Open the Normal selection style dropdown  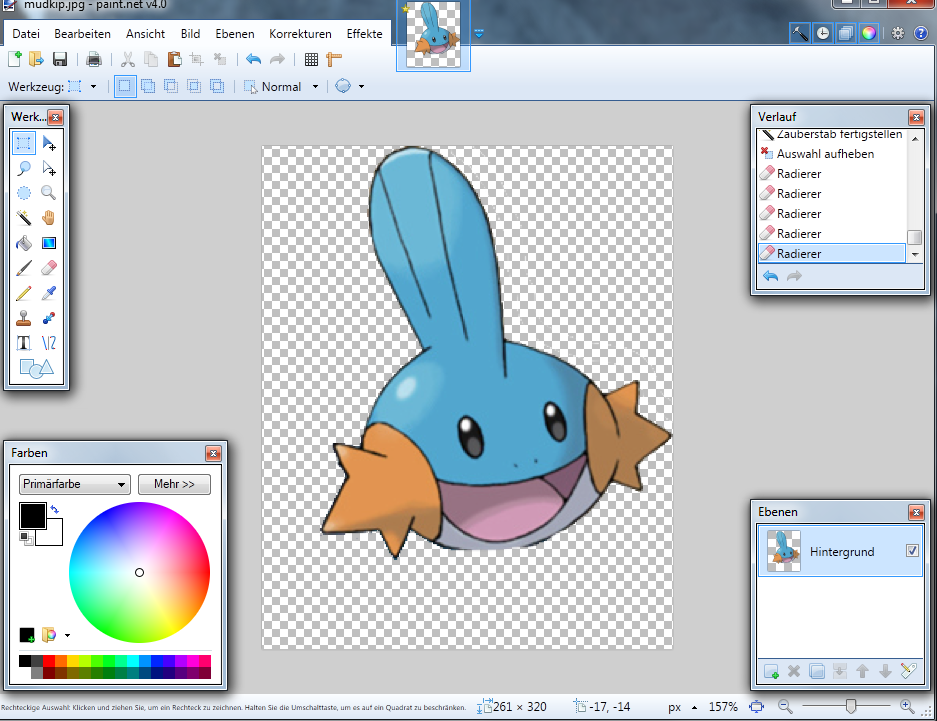point(316,87)
